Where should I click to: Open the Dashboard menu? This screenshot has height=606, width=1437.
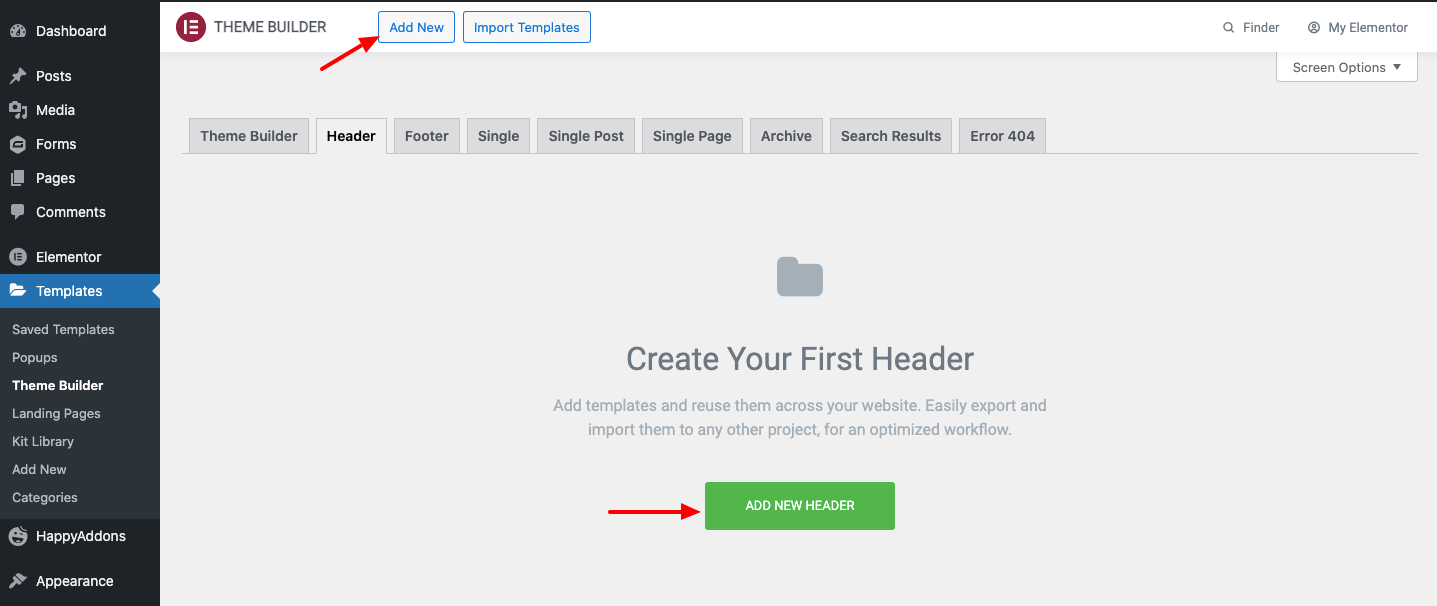[x=80, y=31]
